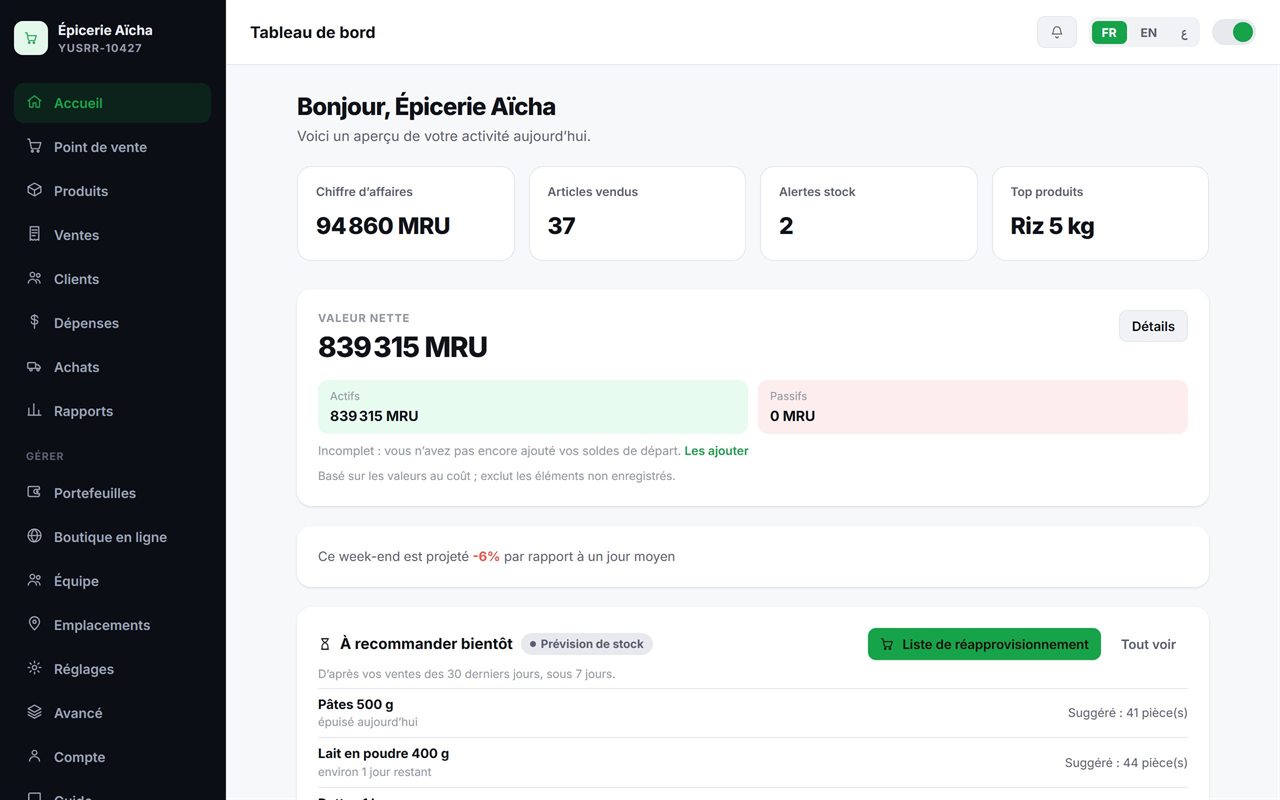Click the Détails button

(1153, 326)
